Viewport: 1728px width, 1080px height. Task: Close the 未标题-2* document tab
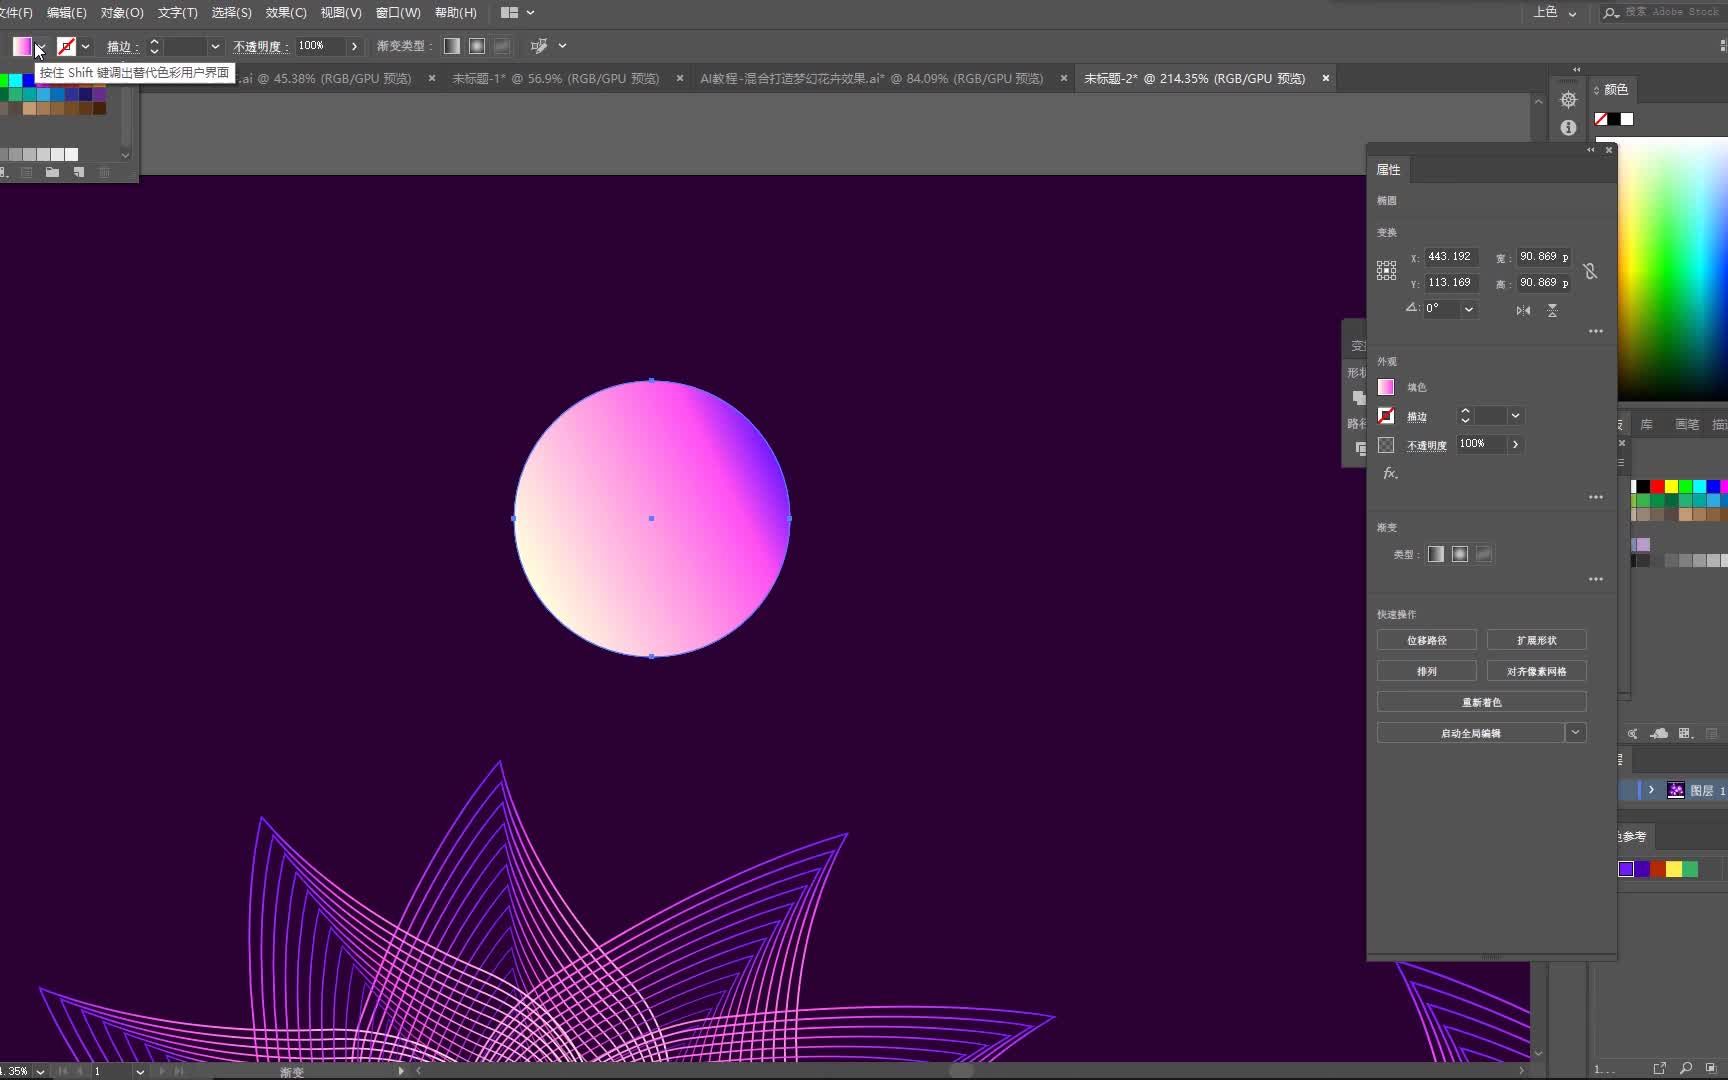1326,78
